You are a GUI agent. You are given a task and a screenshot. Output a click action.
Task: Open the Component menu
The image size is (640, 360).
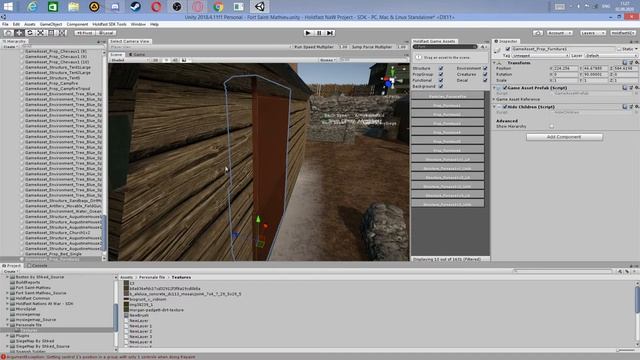[x=77, y=24]
